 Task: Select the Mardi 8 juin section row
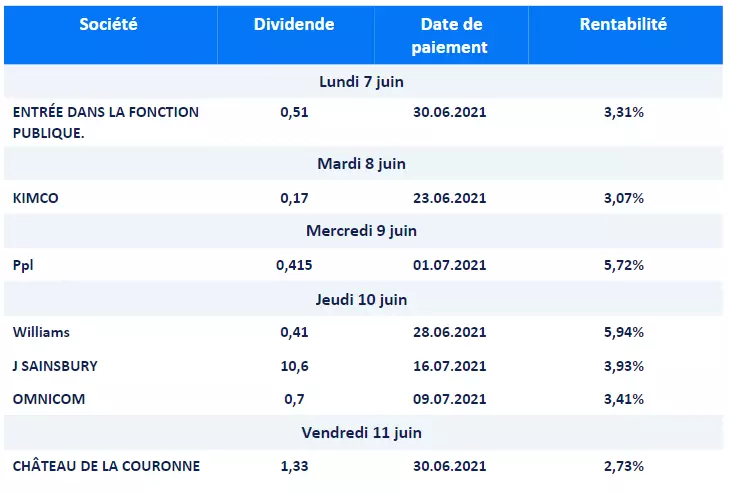tap(364, 164)
